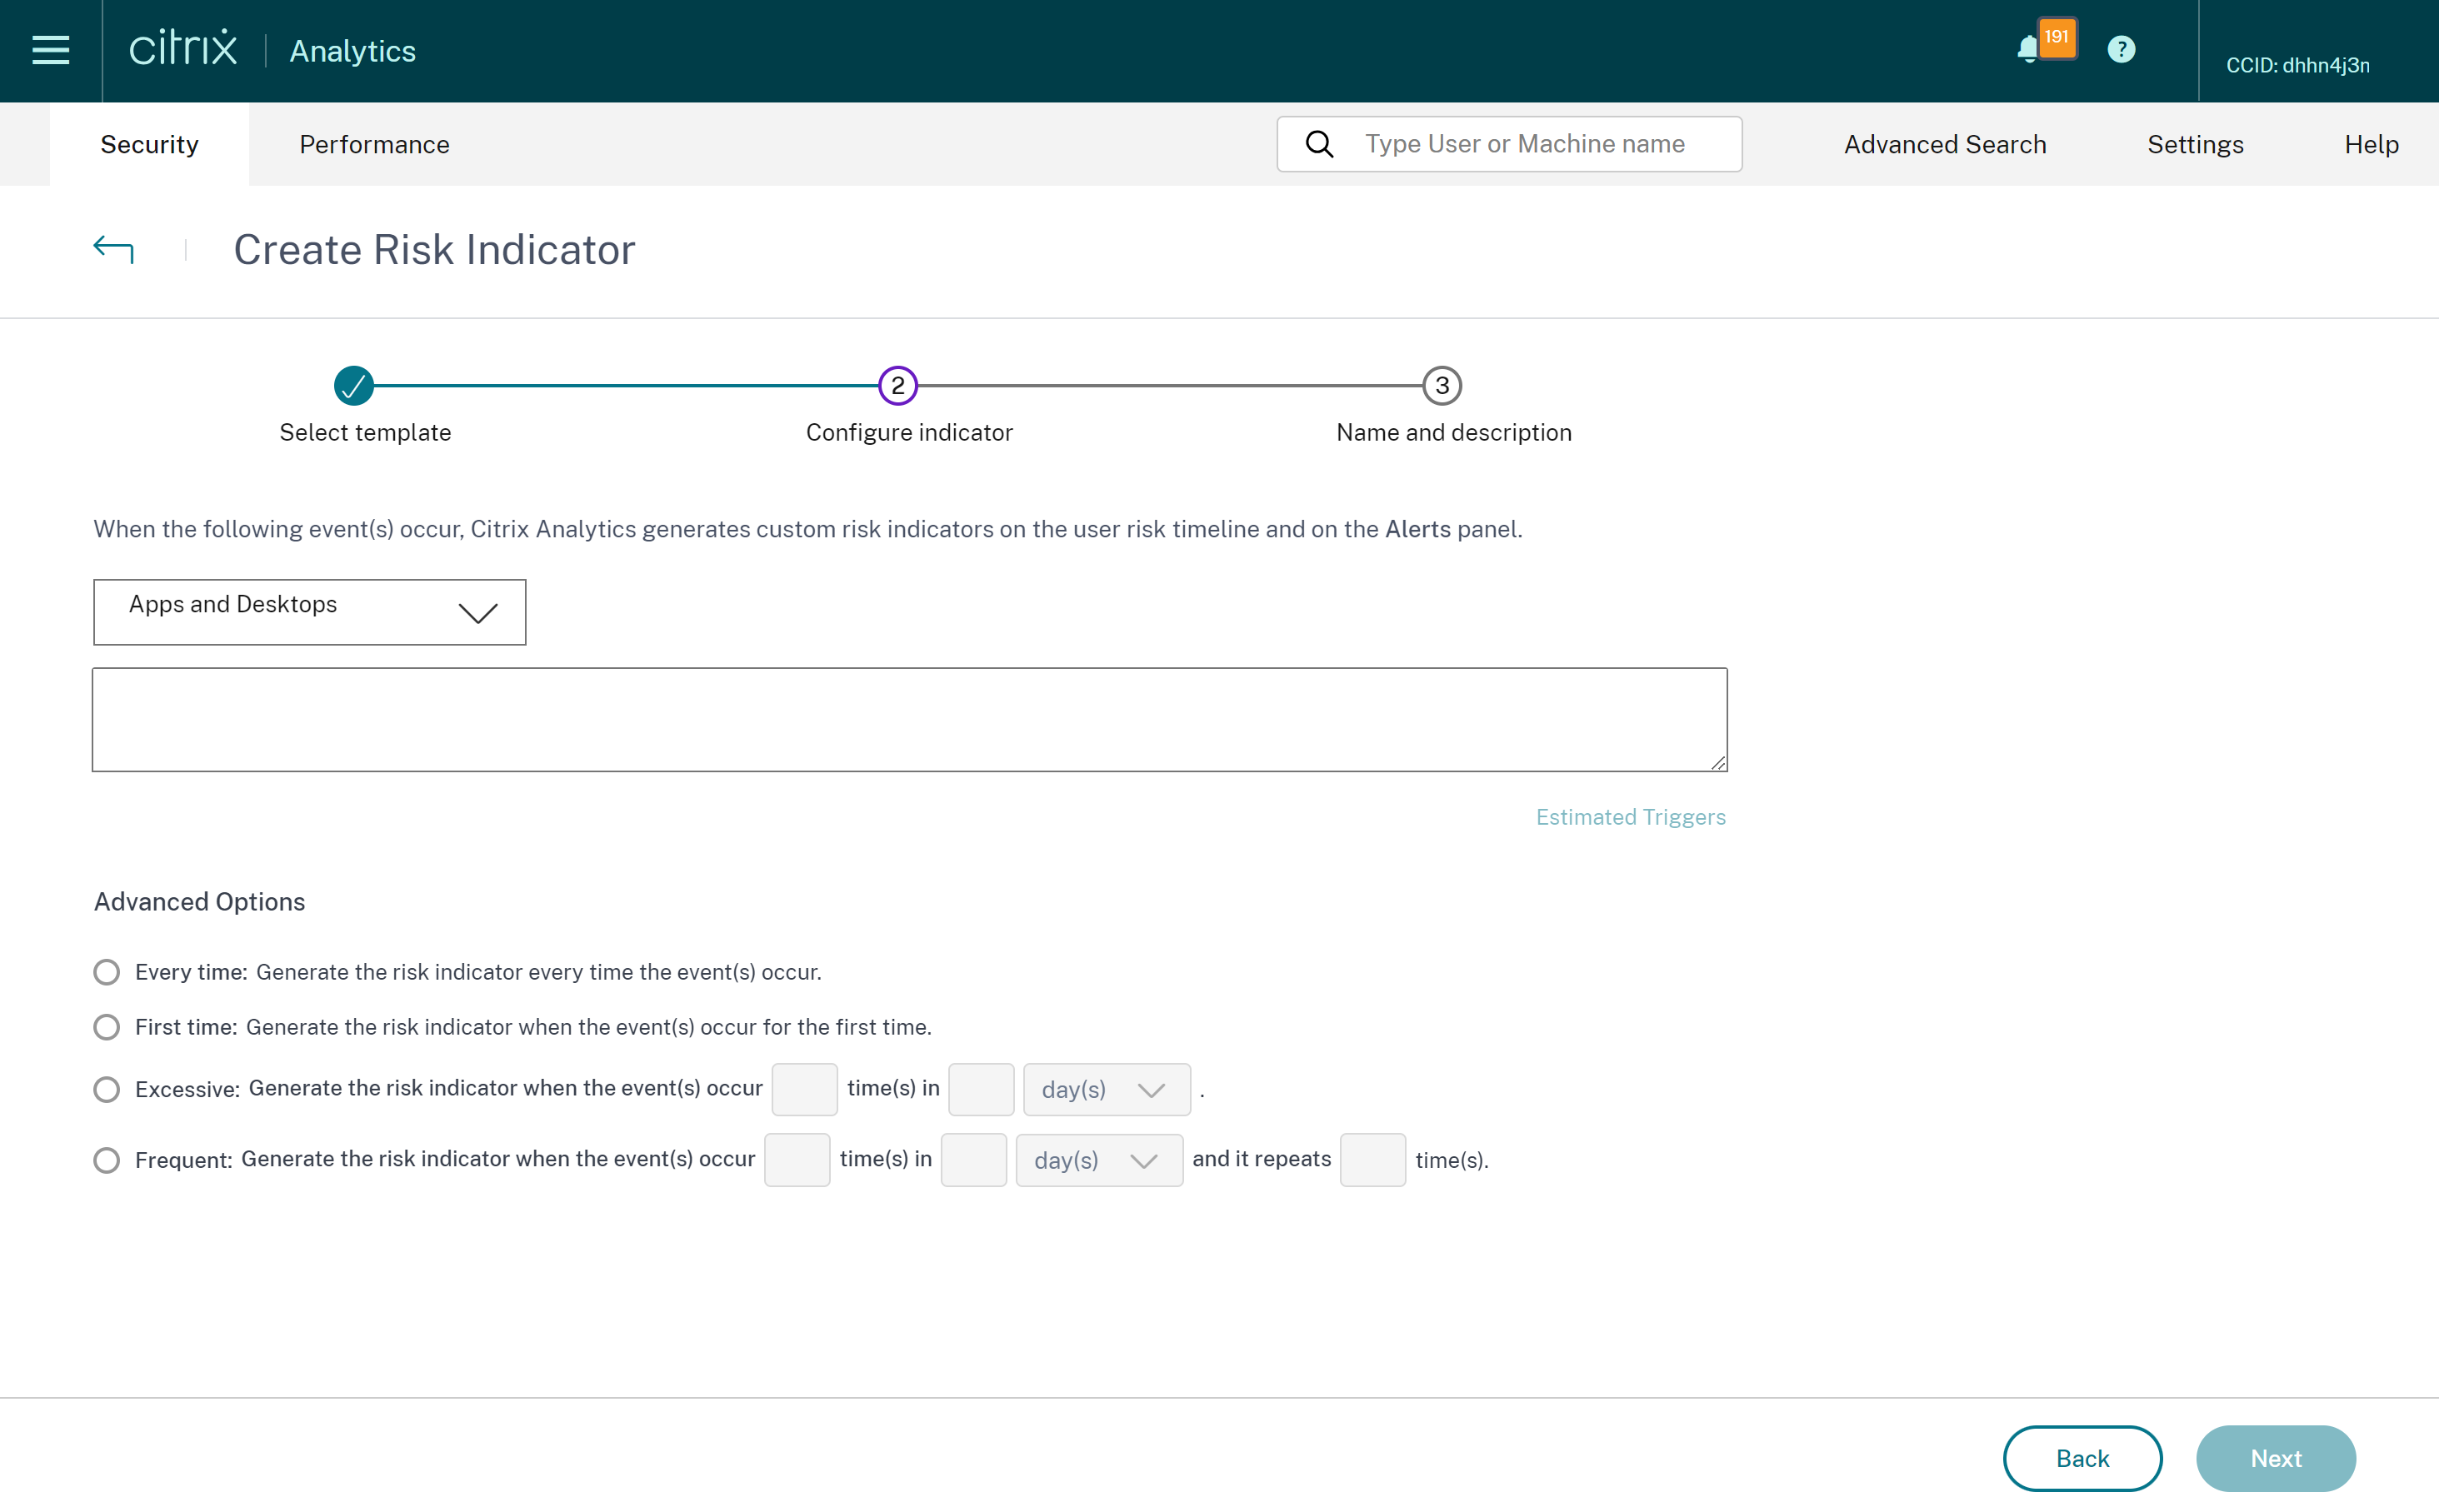Click step 3 Name and description circle
The width and height of the screenshot is (2439, 1512).
pos(1441,385)
